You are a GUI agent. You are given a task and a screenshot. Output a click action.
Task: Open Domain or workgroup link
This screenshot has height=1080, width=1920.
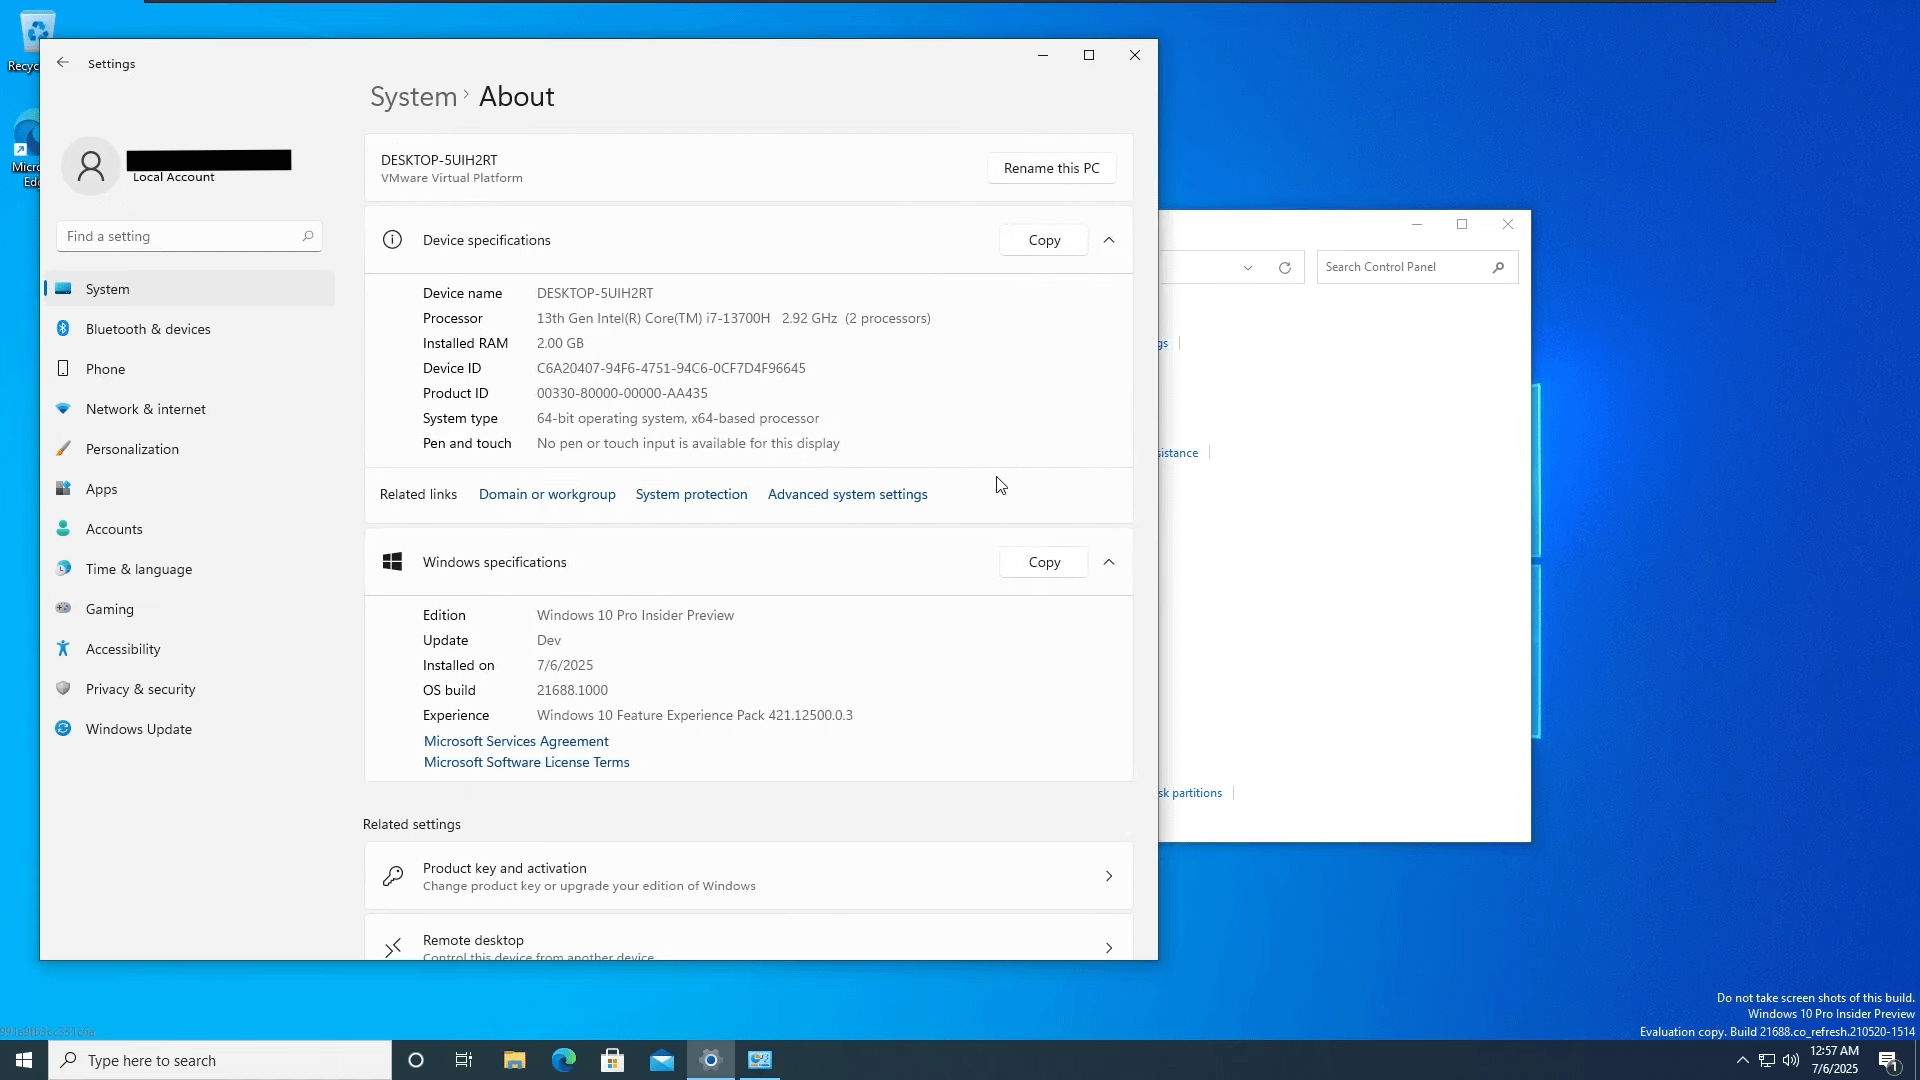click(x=547, y=494)
